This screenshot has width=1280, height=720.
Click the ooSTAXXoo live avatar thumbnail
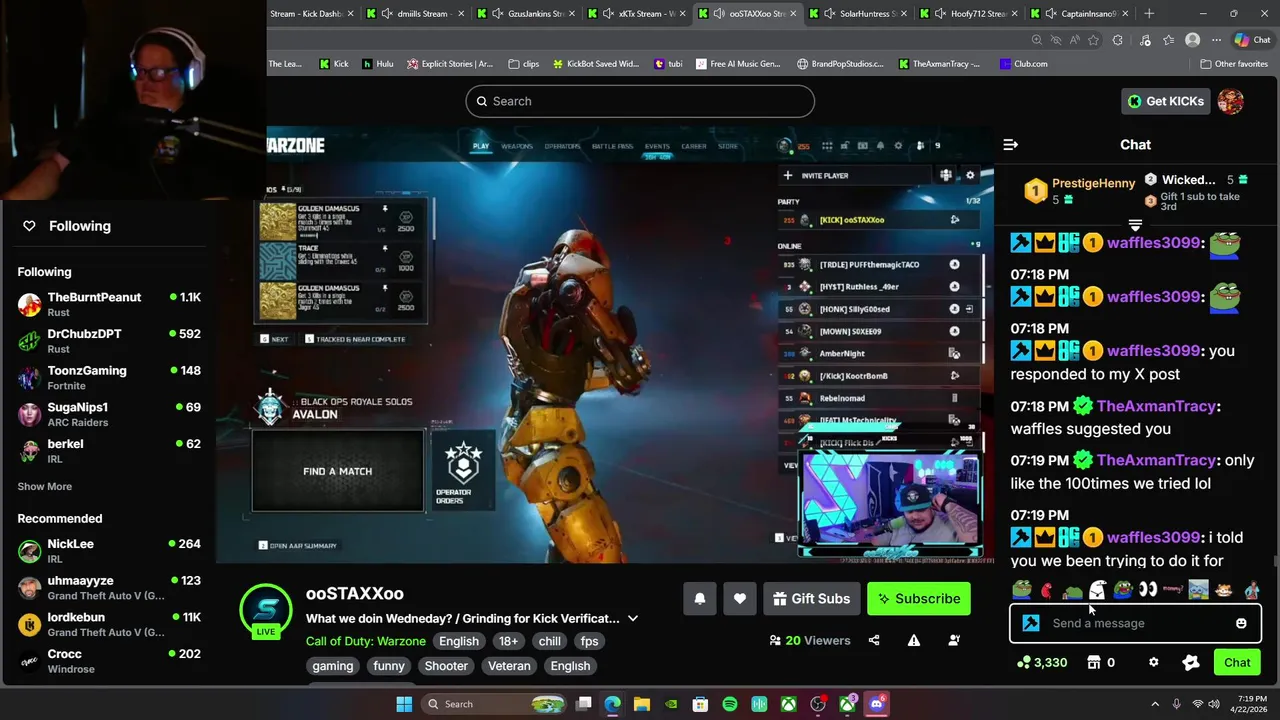(266, 609)
